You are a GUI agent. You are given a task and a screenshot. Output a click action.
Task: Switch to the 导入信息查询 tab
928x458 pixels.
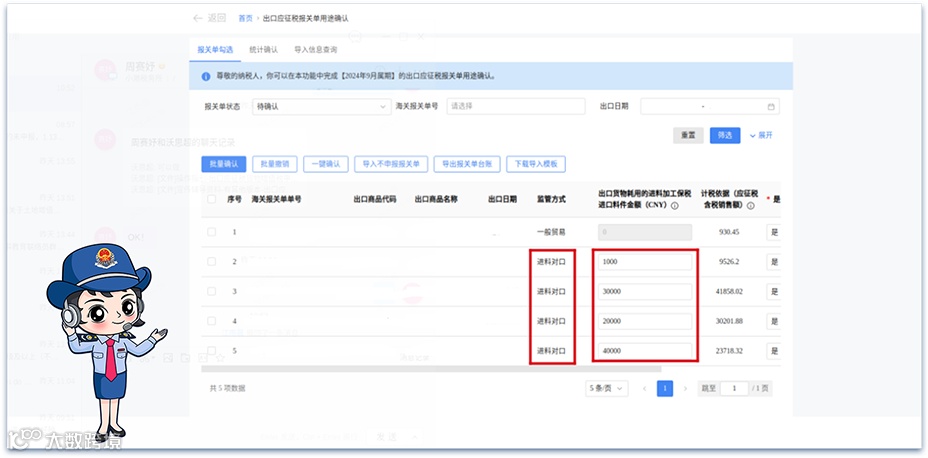pyautogui.click(x=315, y=50)
